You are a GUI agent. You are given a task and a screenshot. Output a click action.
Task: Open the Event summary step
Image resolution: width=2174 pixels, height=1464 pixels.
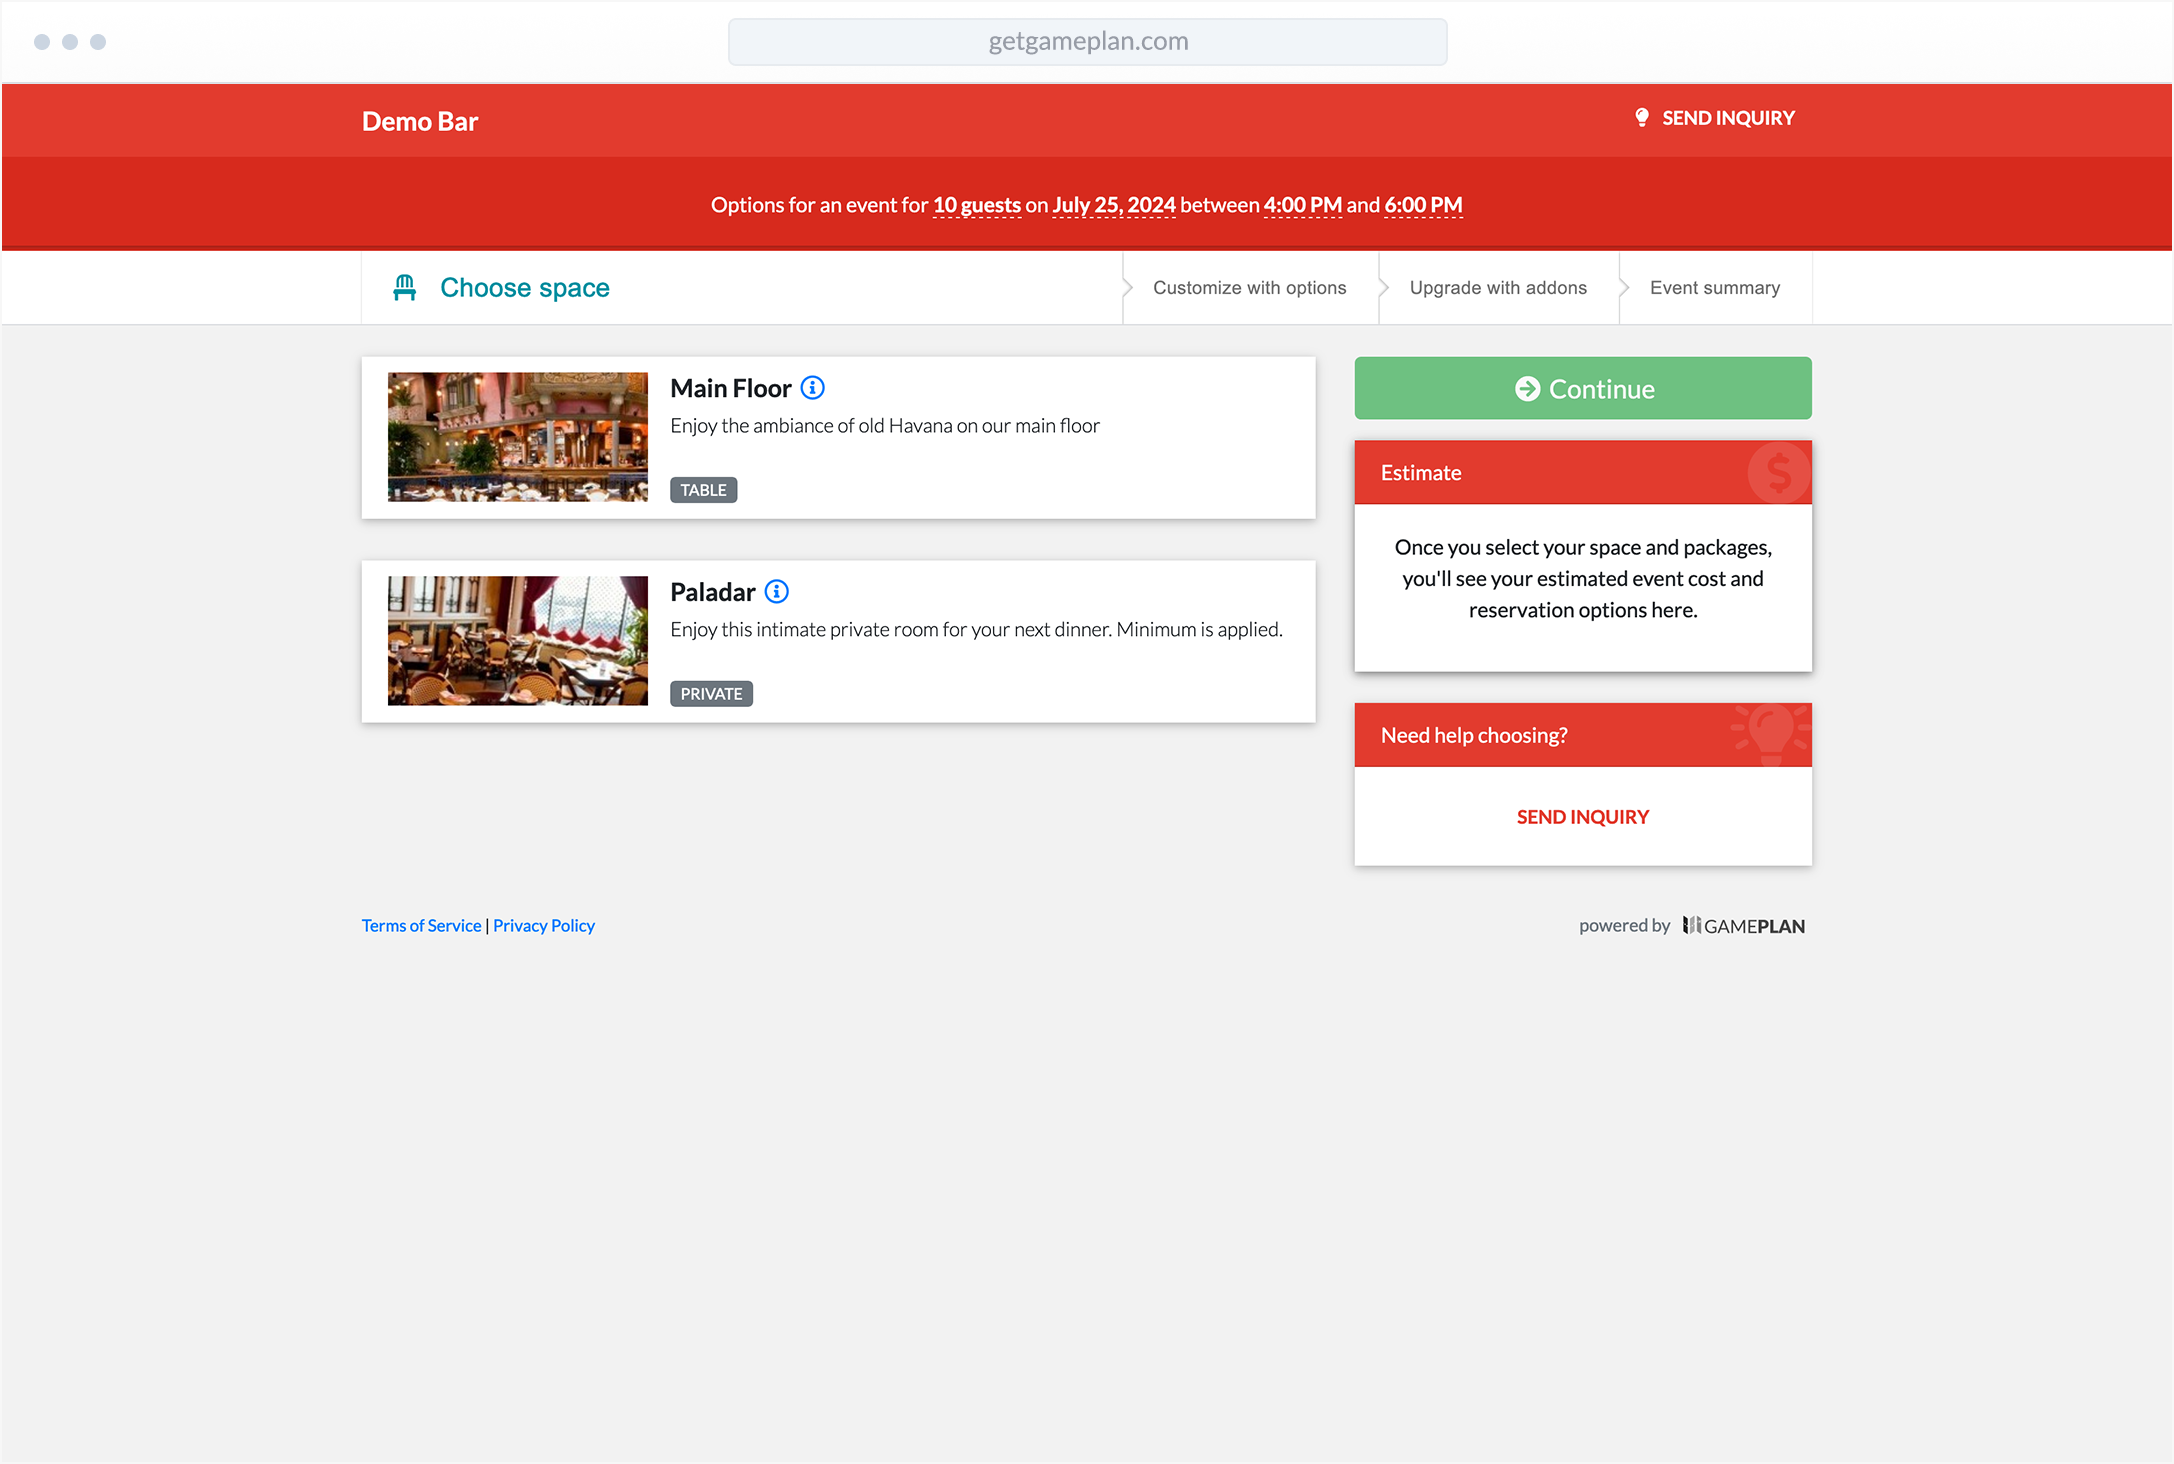pos(1714,288)
